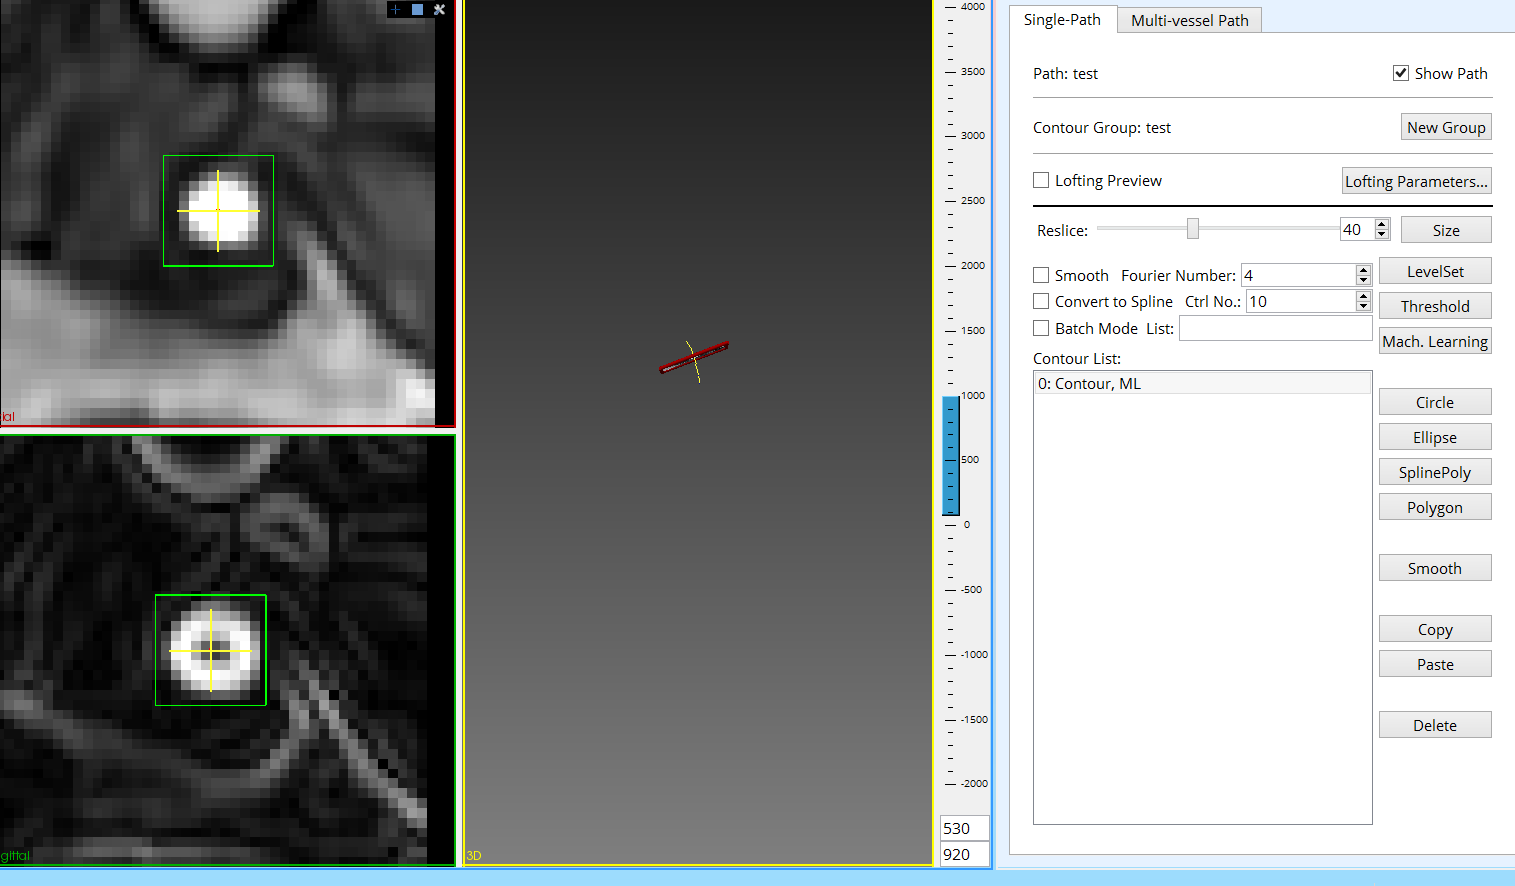Image resolution: width=1515 pixels, height=886 pixels.
Task: Click the New Group button
Action: point(1446,127)
